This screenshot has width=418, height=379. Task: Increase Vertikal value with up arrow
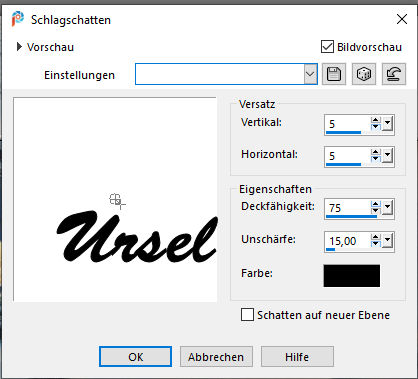click(x=376, y=121)
